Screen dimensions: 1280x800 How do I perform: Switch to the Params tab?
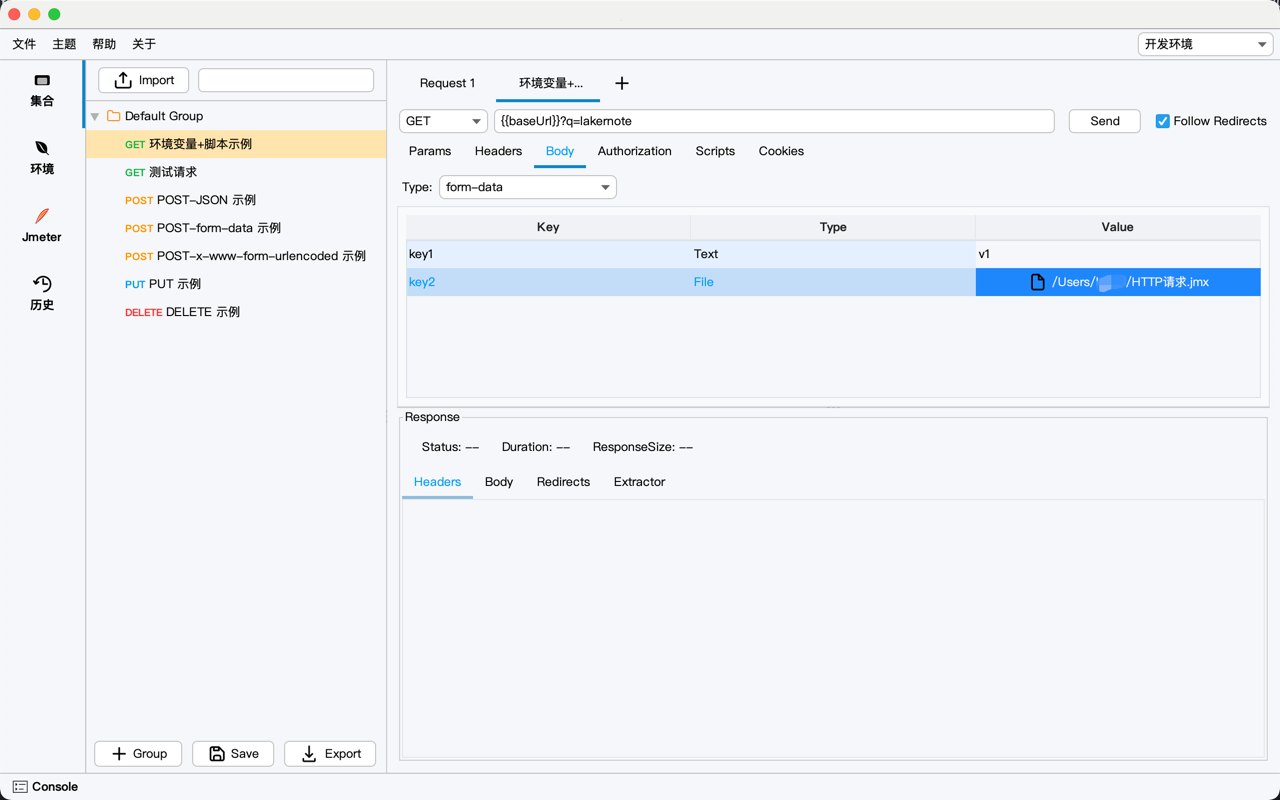click(430, 151)
